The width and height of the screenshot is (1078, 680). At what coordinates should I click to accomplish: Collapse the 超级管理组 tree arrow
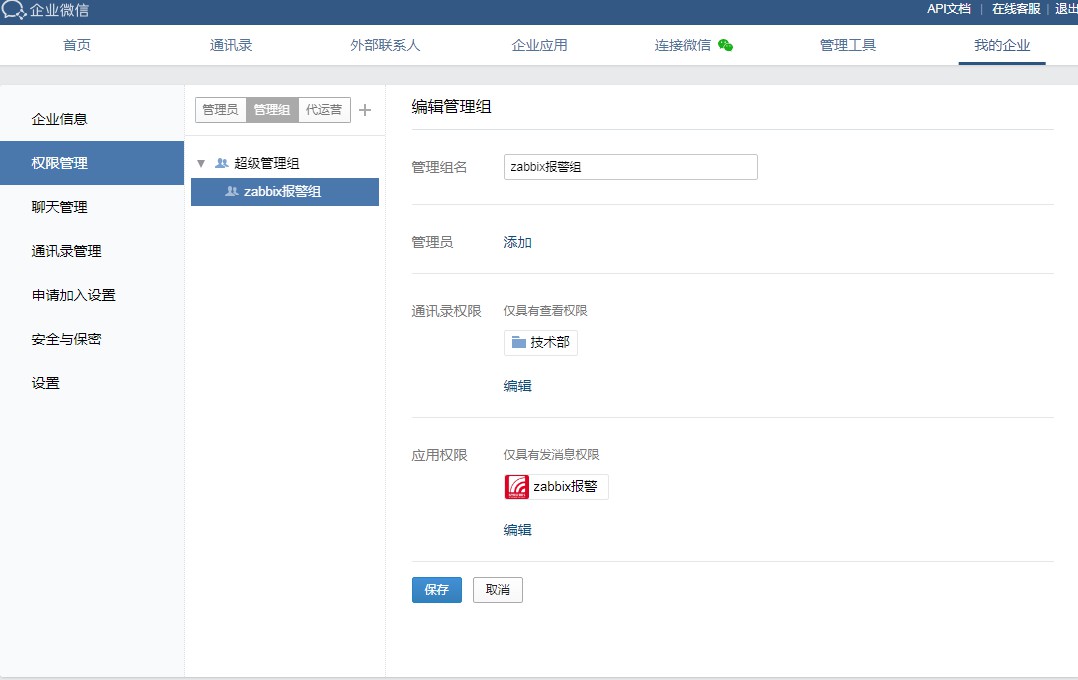click(201, 163)
